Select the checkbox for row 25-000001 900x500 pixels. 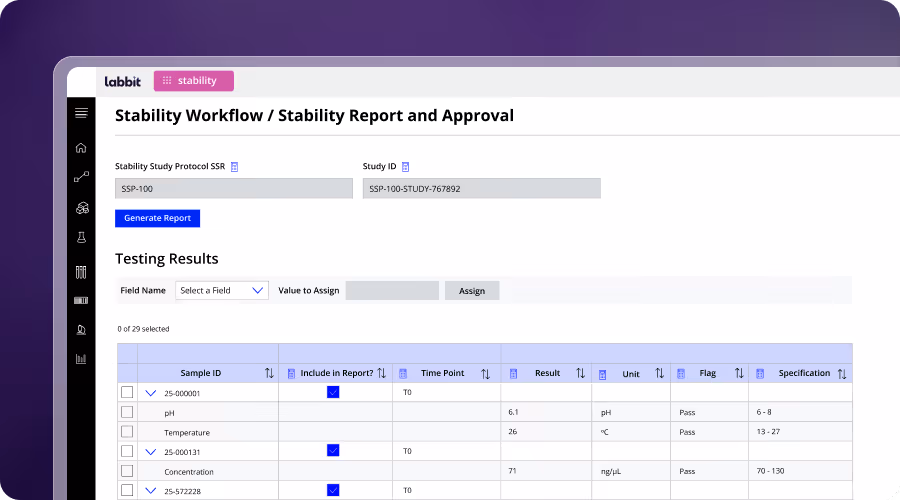point(127,392)
